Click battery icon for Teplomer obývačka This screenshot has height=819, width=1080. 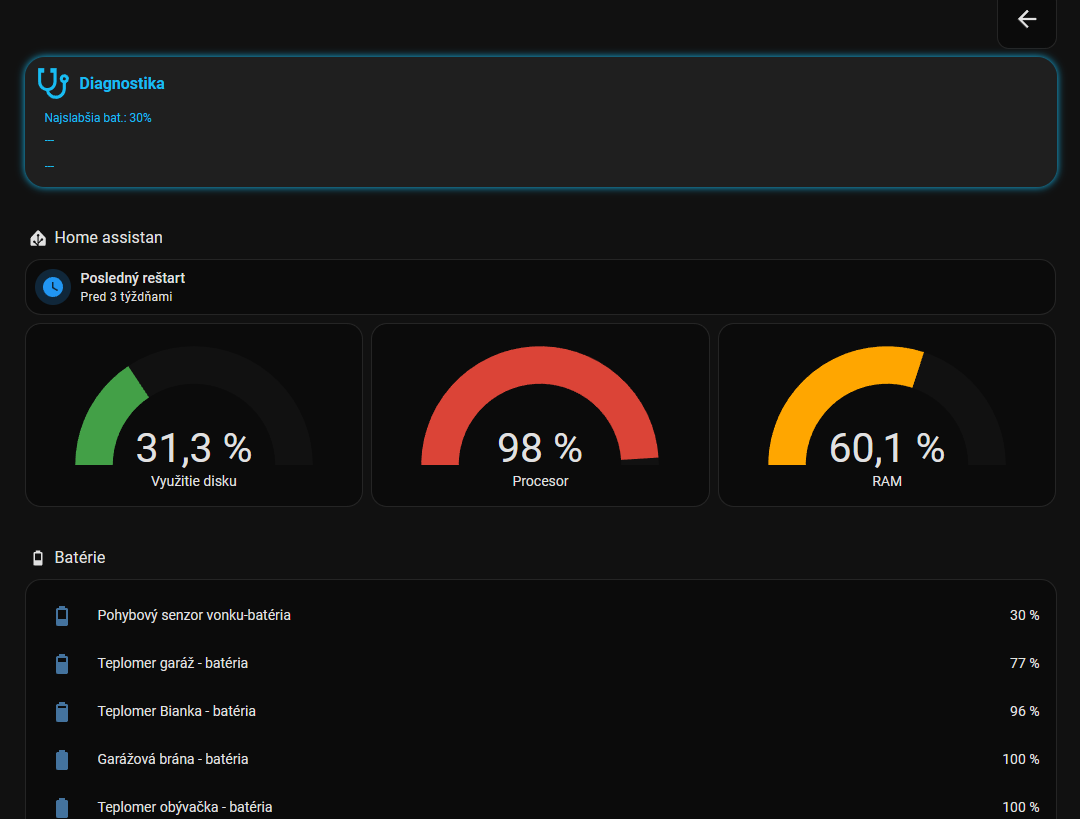pos(62,806)
